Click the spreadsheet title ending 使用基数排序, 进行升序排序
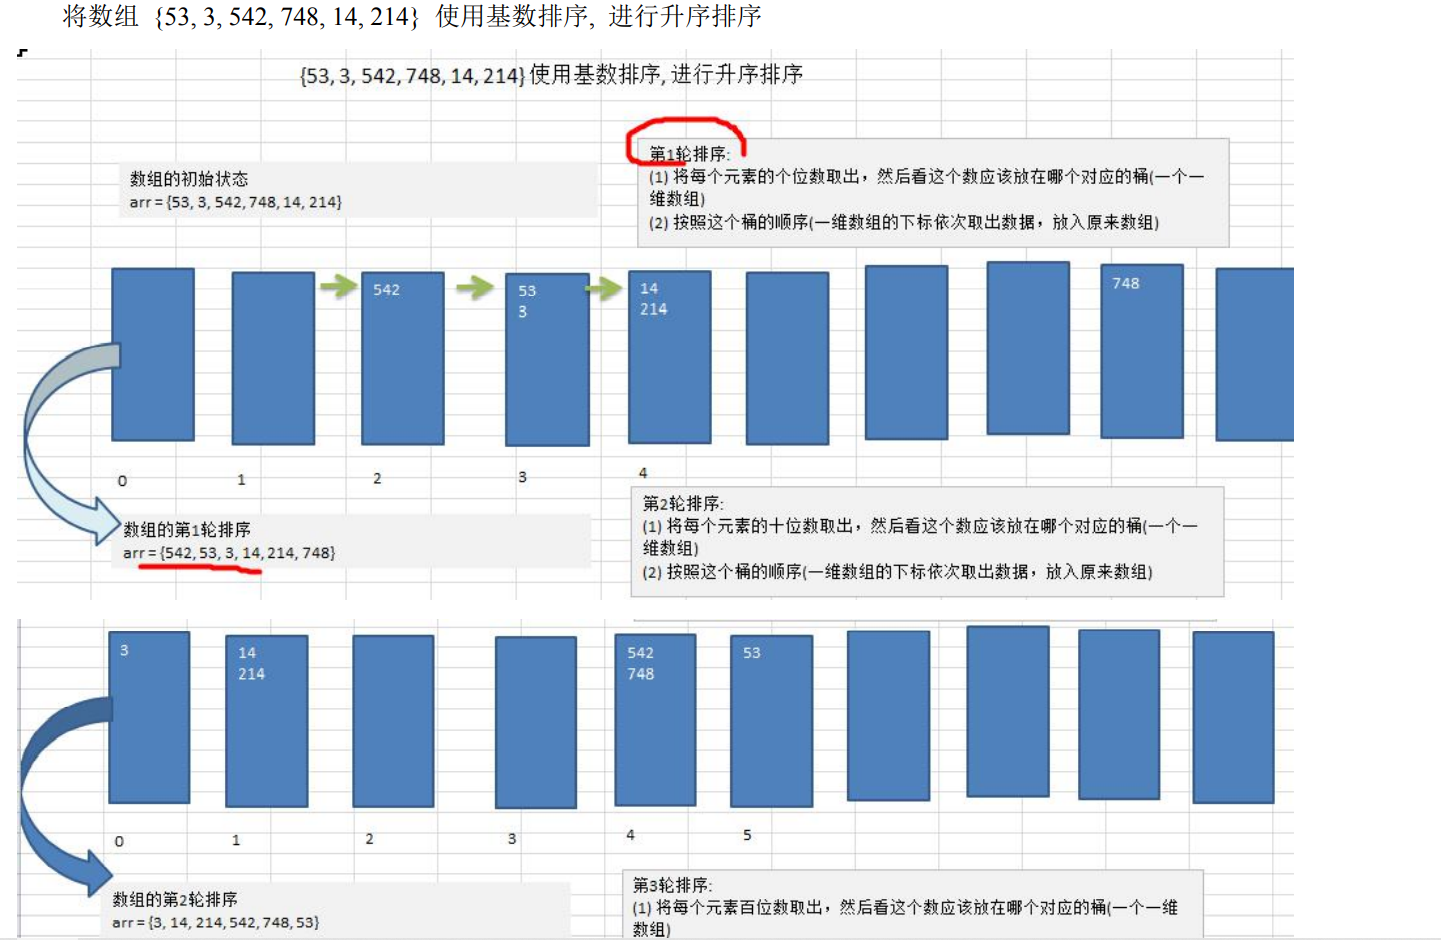The height and width of the screenshot is (940, 1441). click(551, 75)
